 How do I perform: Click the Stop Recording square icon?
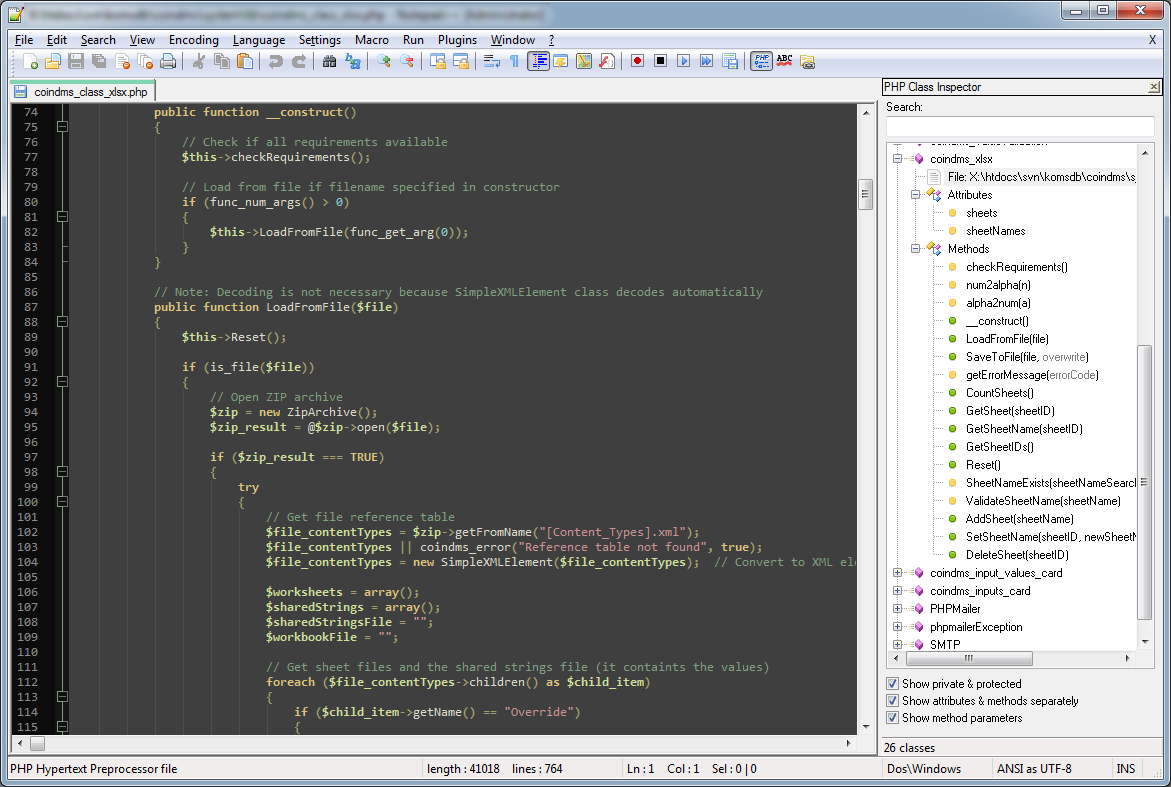pyautogui.click(x=660, y=62)
